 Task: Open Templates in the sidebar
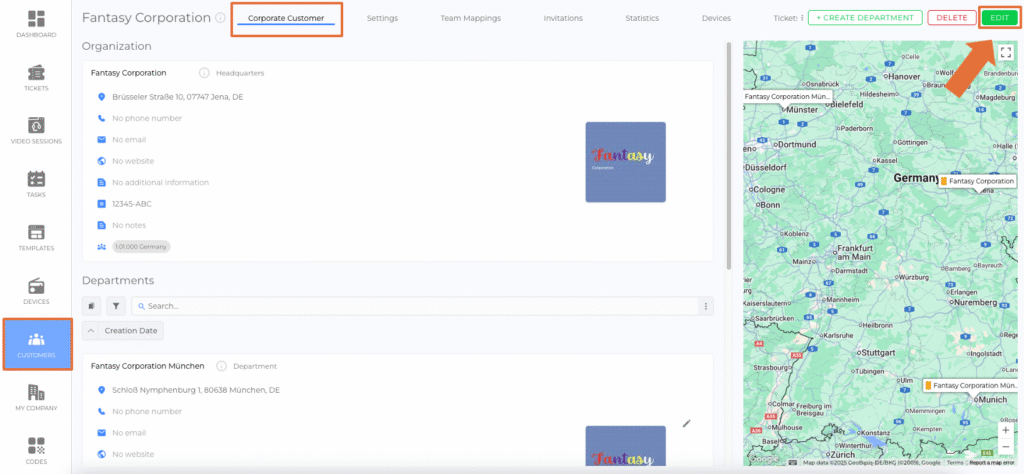(x=36, y=237)
